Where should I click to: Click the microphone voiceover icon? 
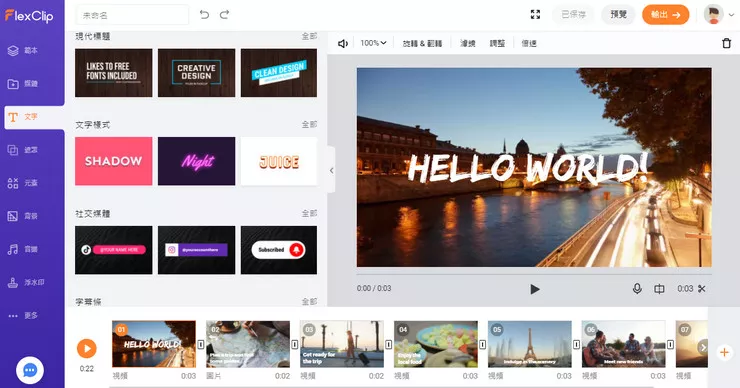pyautogui.click(x=637, y=288)
